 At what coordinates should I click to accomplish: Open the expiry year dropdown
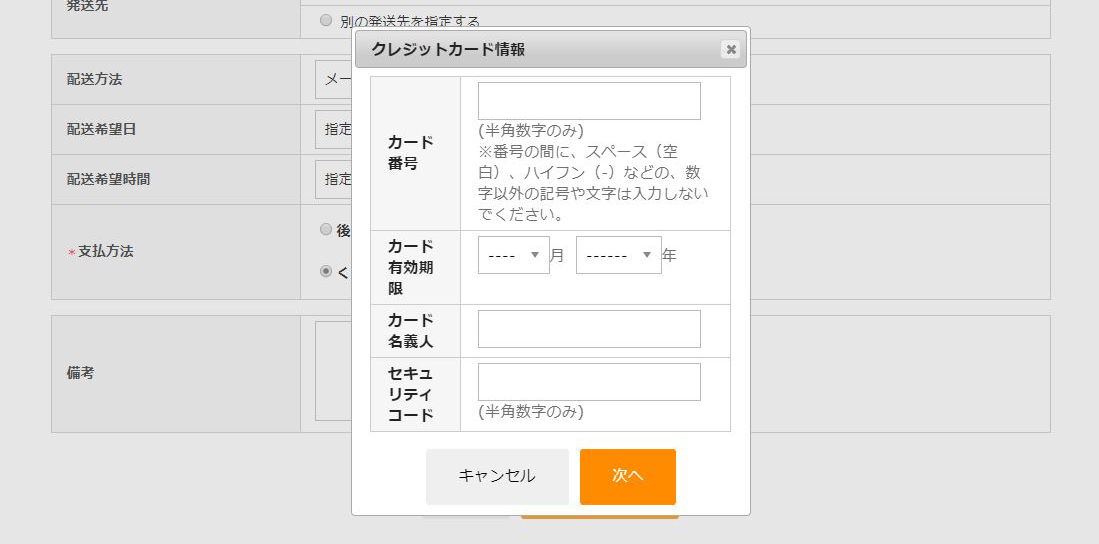click(x=618, y=255)
